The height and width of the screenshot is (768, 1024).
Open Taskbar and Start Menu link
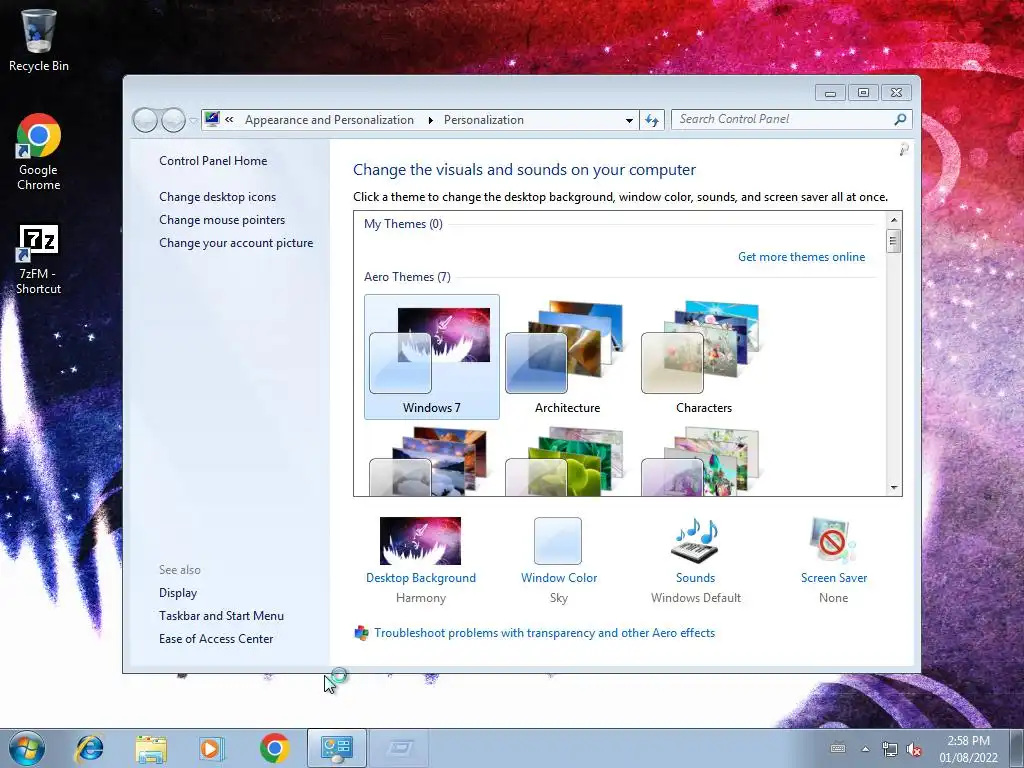pyautogui.click(x=221, y=616)
